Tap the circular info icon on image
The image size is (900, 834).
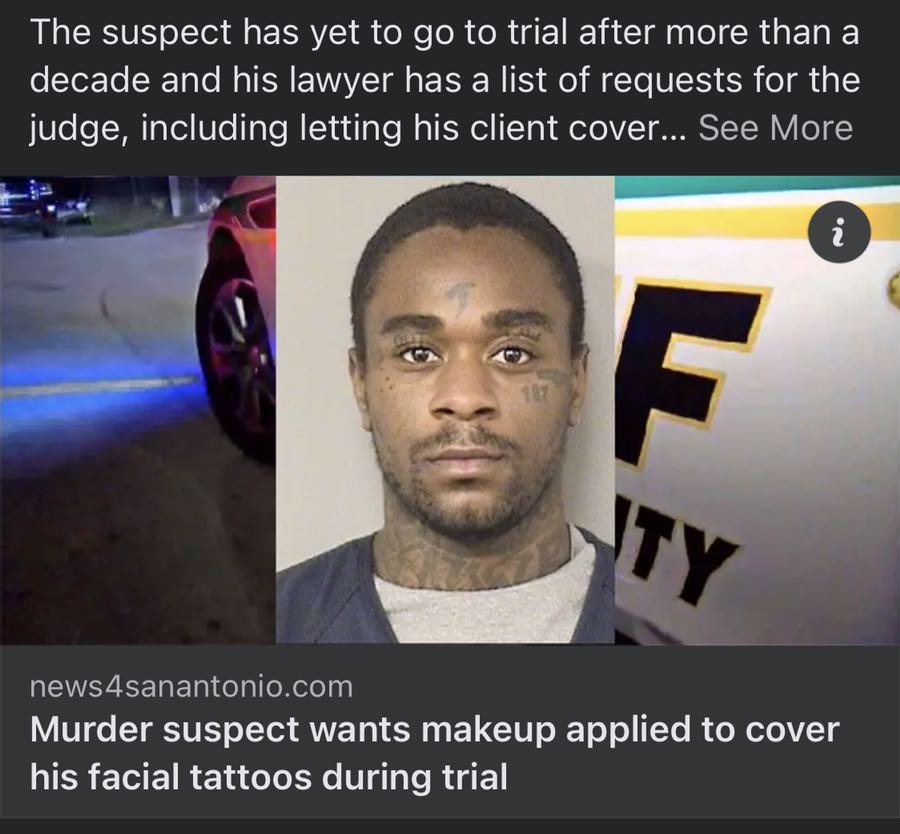point(839,232)
